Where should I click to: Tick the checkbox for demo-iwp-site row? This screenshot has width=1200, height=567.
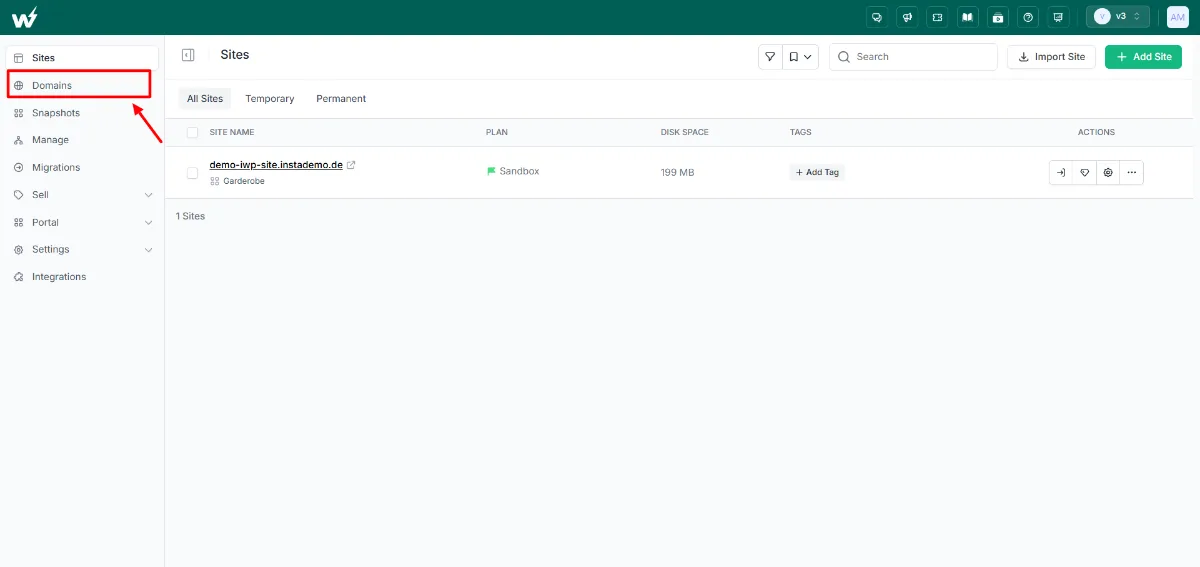click(192, 173)
